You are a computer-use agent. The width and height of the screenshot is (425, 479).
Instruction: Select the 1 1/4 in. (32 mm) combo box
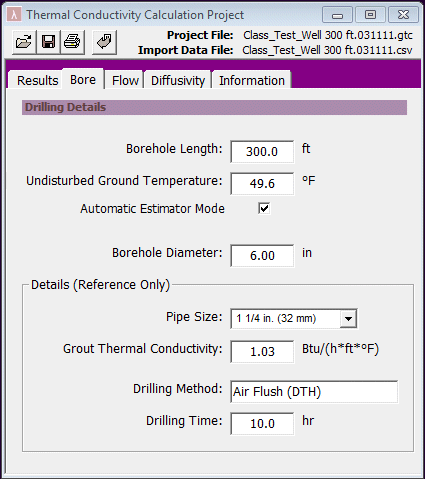pyautogui.click(x=294, y=319)
